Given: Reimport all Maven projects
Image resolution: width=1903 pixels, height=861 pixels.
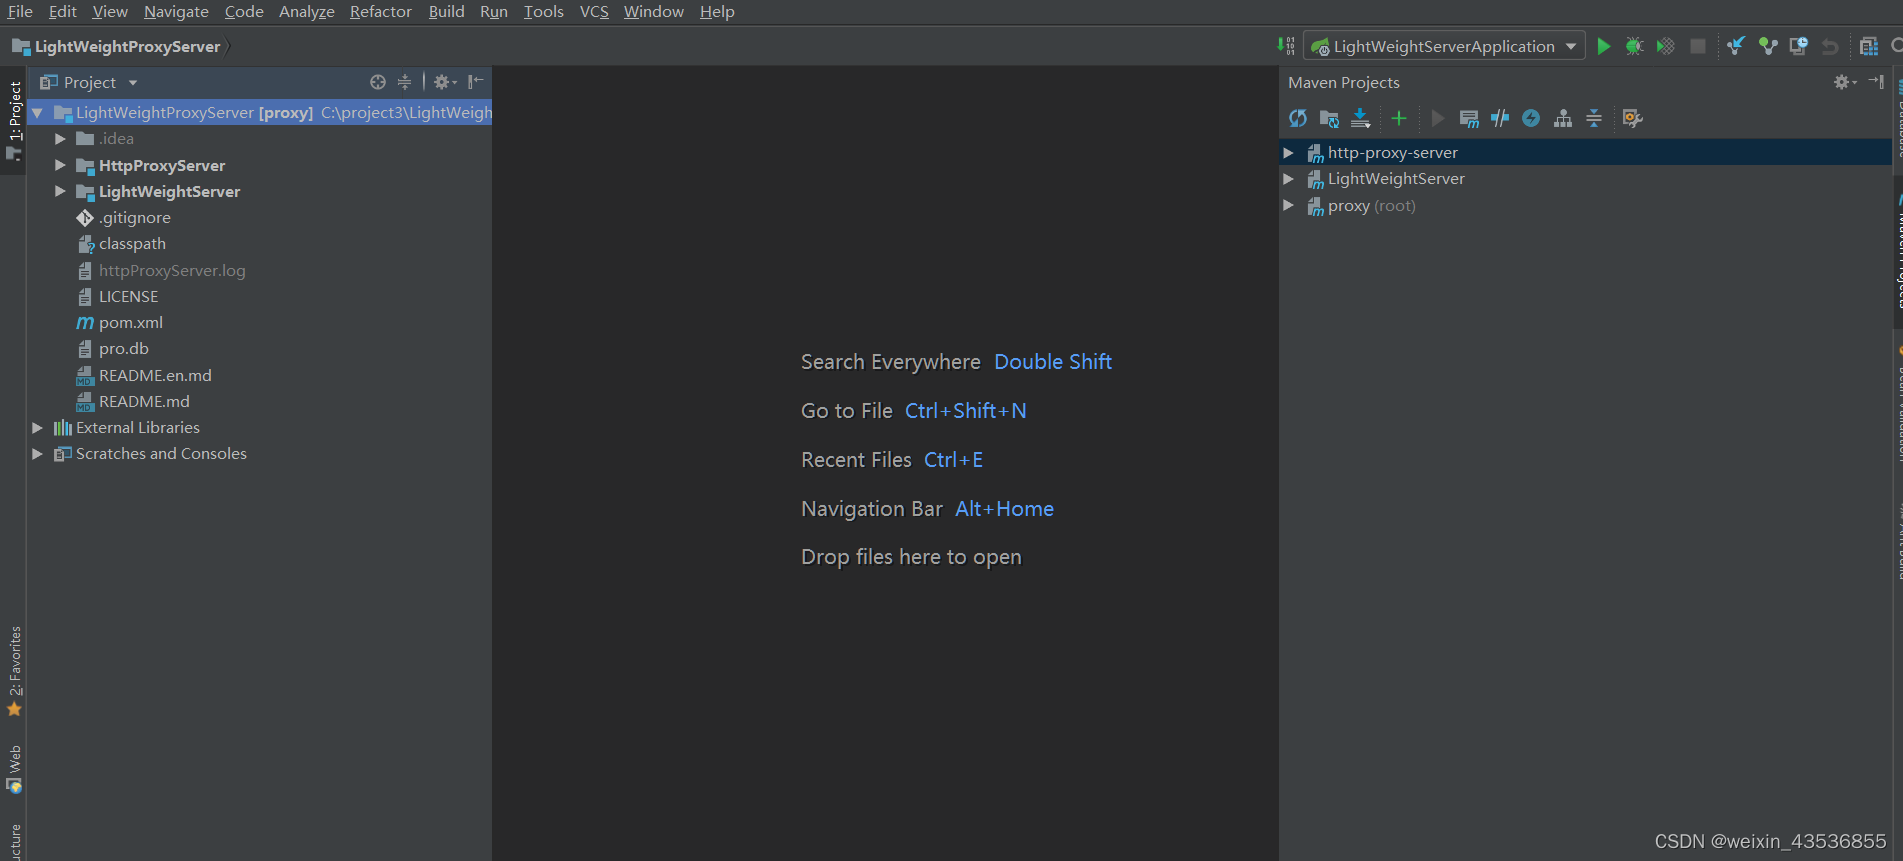Looking at the screenshot, I should (x=1298, y=118).
